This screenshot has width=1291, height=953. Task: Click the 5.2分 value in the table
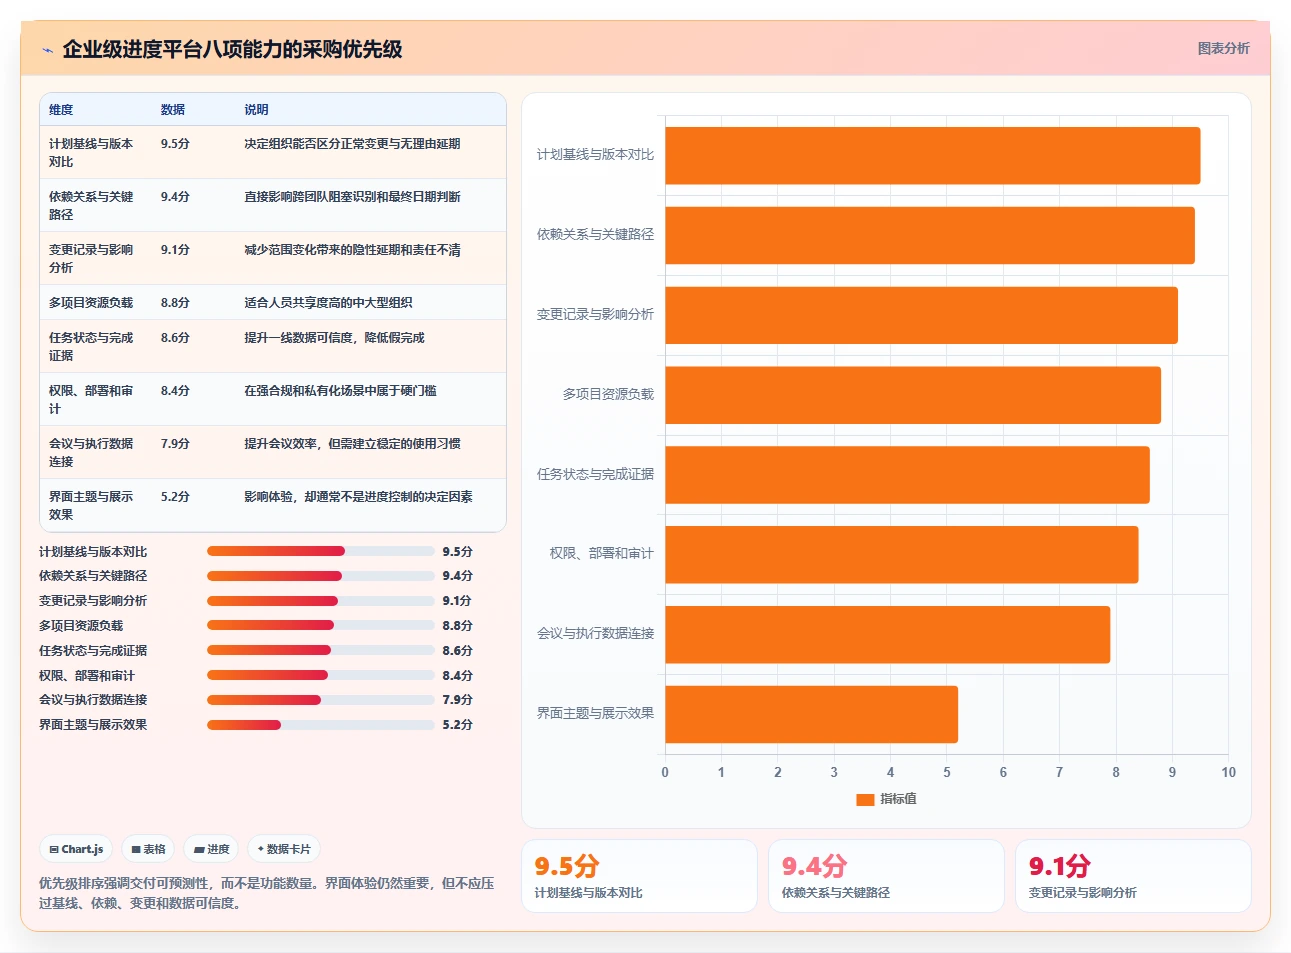pyautogui.click(x=175, y=497)
